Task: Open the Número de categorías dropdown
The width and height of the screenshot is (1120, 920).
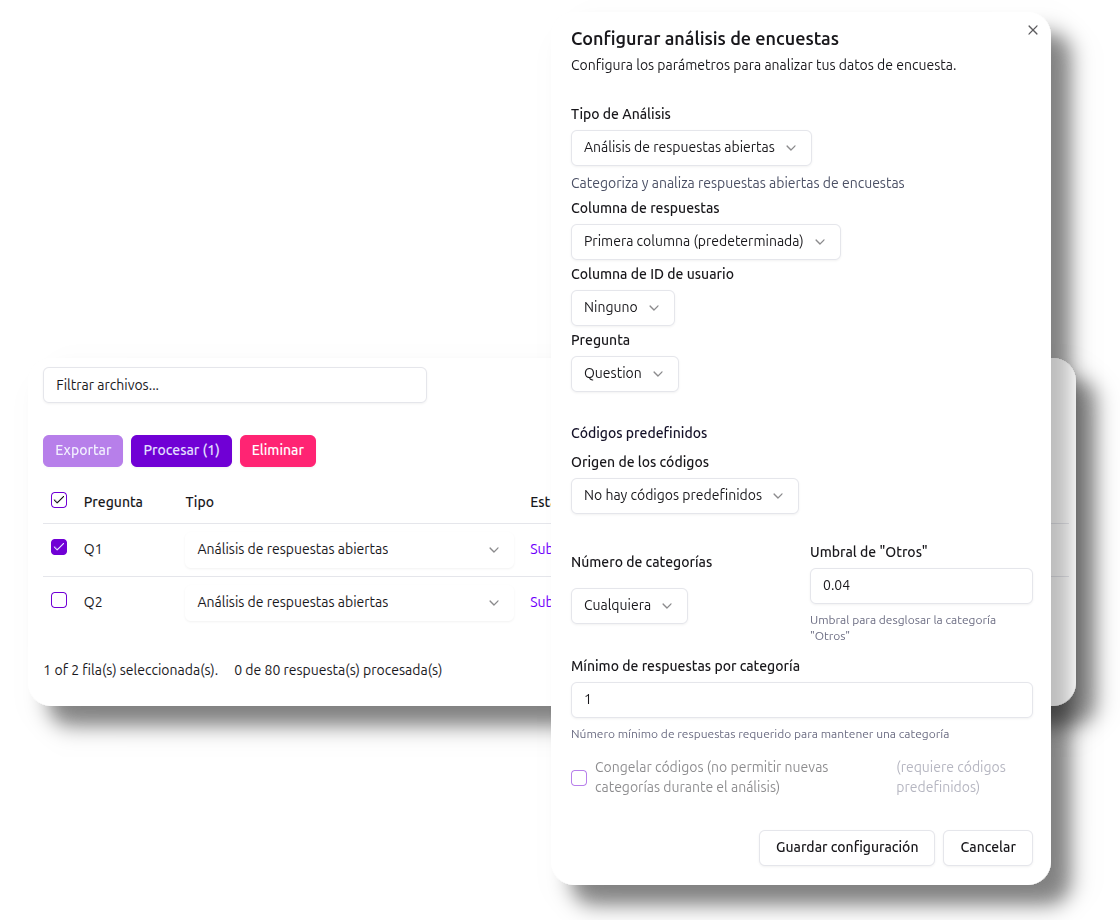Action: pos(628,606)
